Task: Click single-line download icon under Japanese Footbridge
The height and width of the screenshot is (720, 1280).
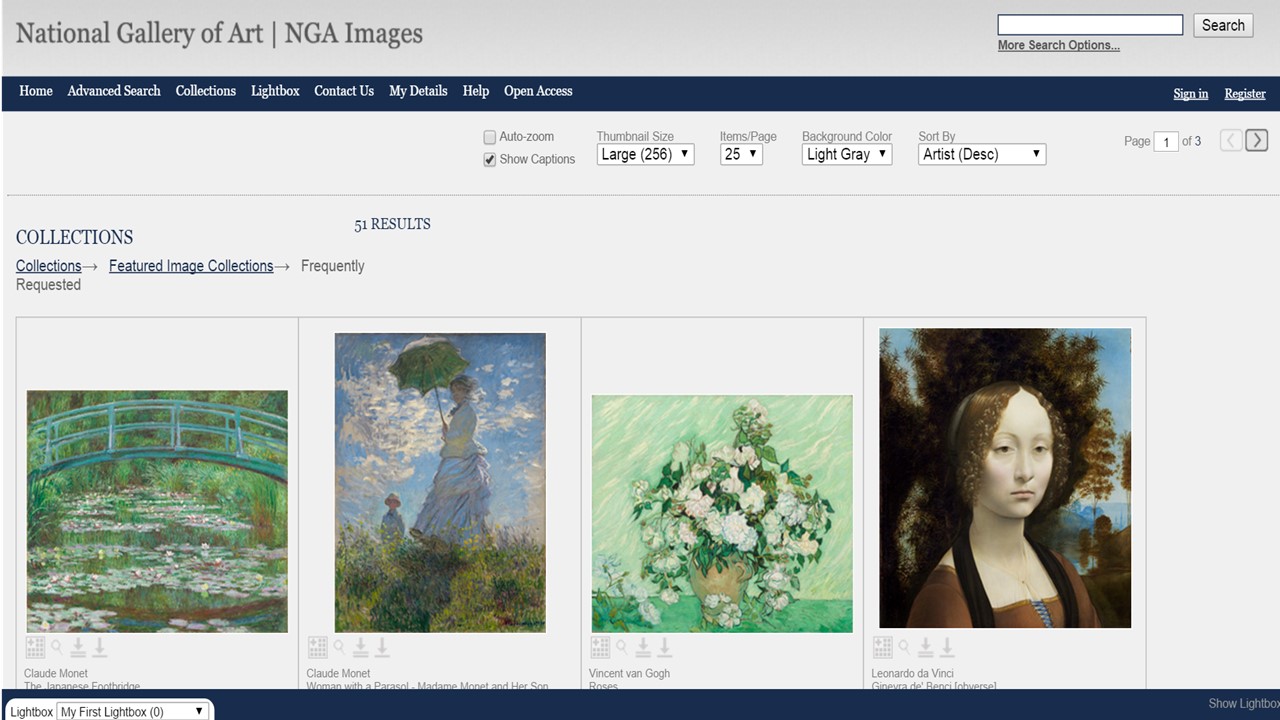Action: click(99, 647)
